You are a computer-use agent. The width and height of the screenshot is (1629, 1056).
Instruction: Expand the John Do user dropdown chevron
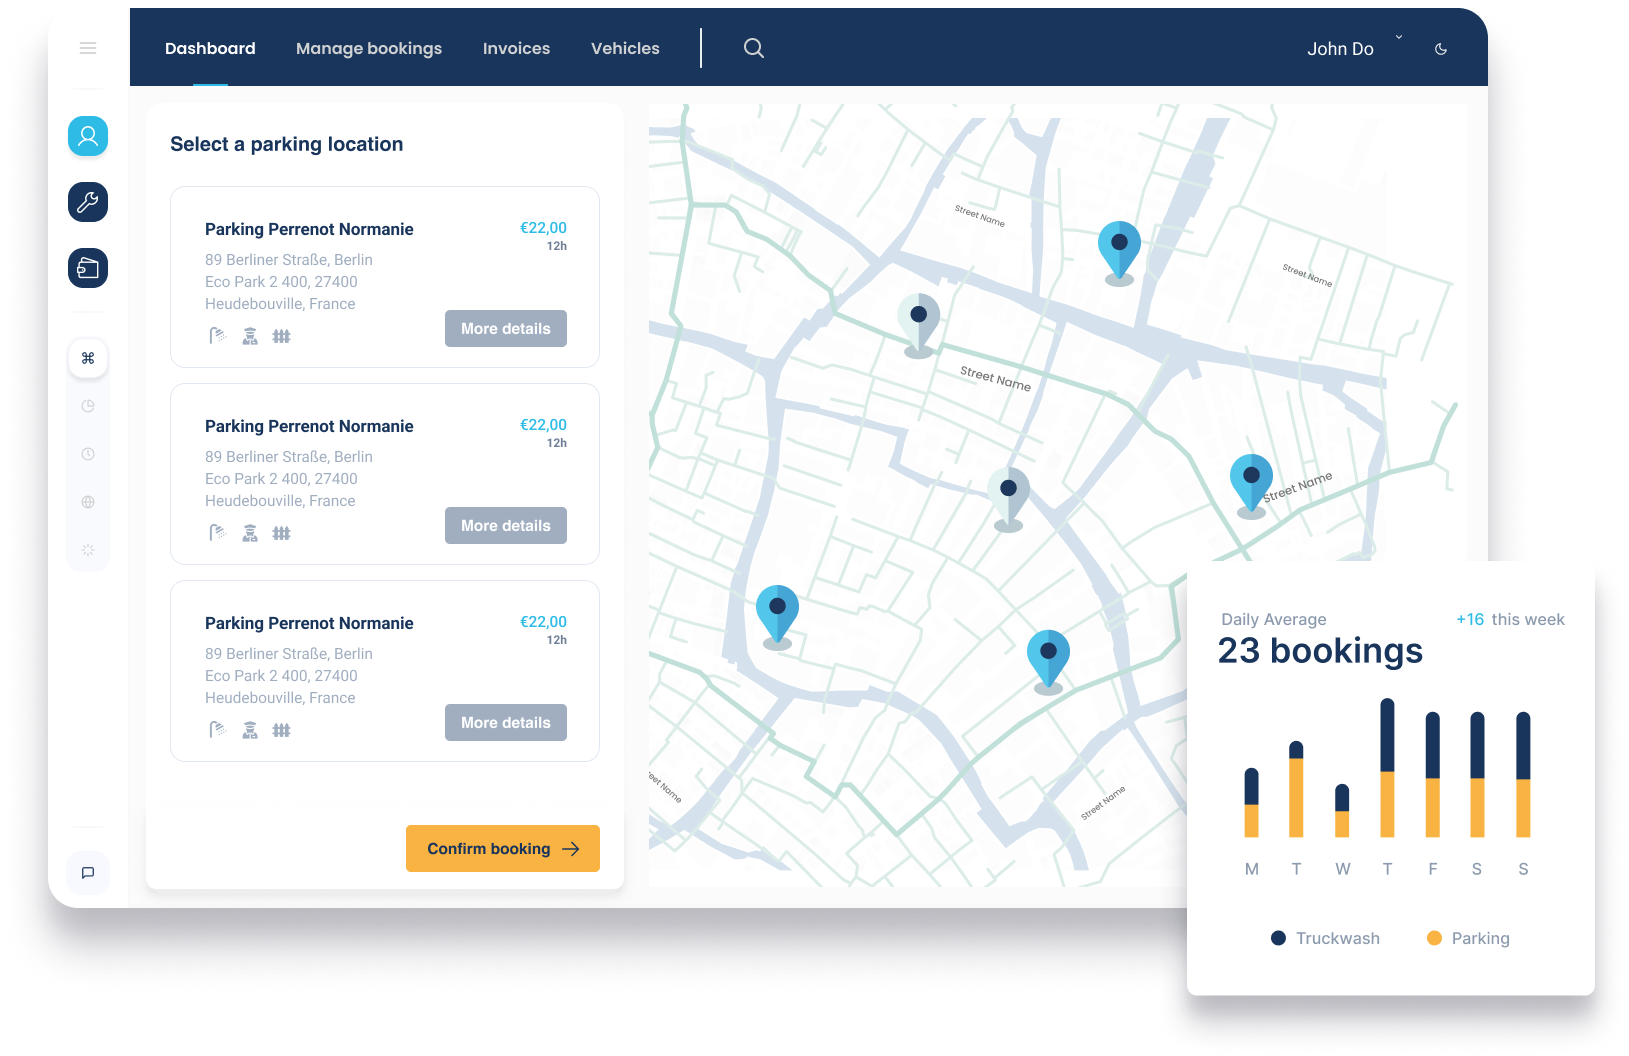coord(1399,38)
